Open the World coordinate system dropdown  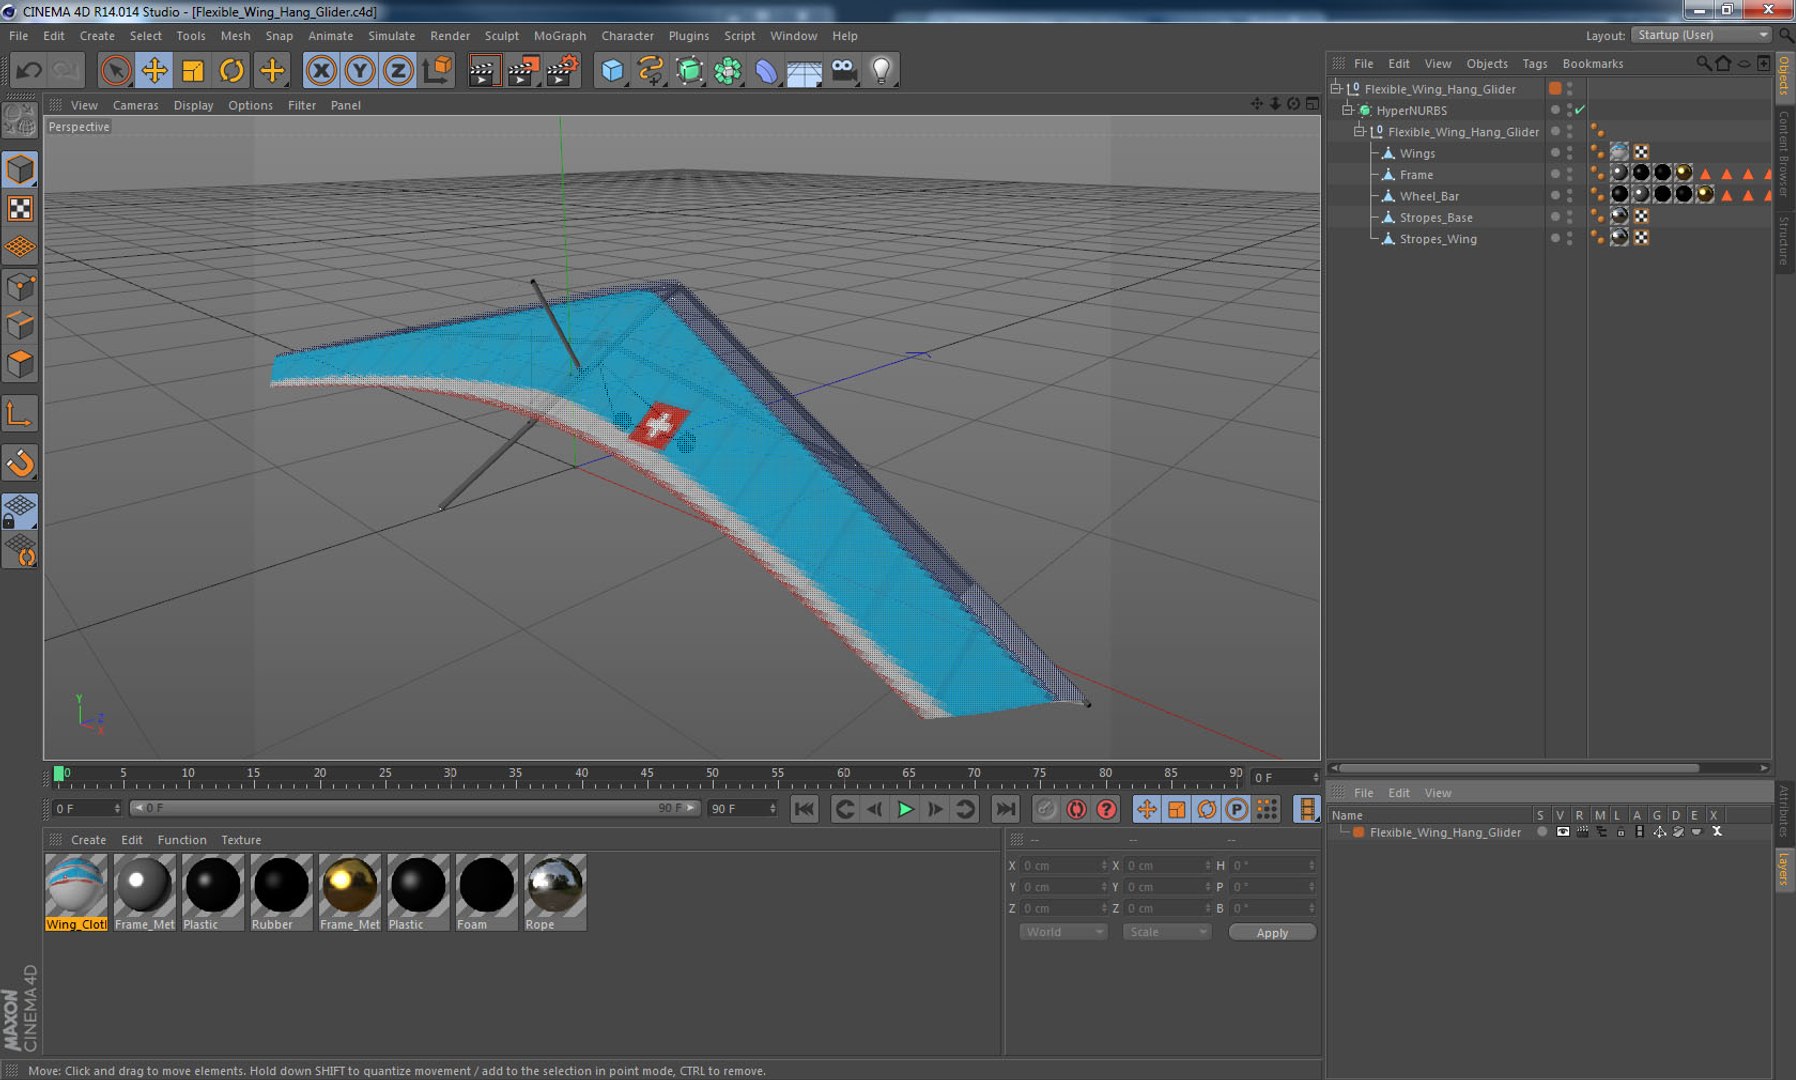1062,932
